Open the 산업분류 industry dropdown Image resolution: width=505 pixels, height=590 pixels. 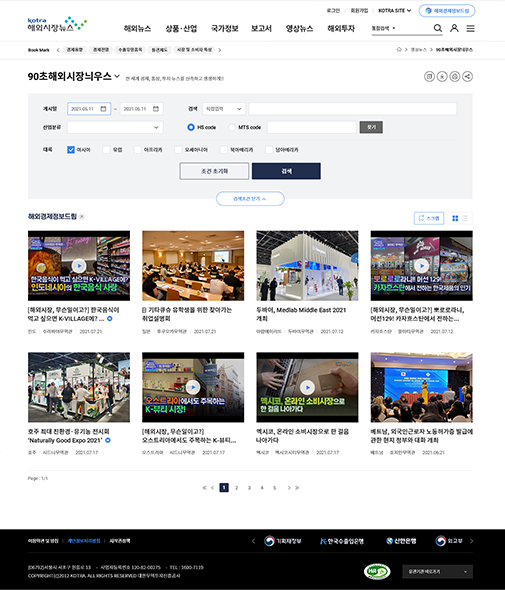[x=115, y=127]
